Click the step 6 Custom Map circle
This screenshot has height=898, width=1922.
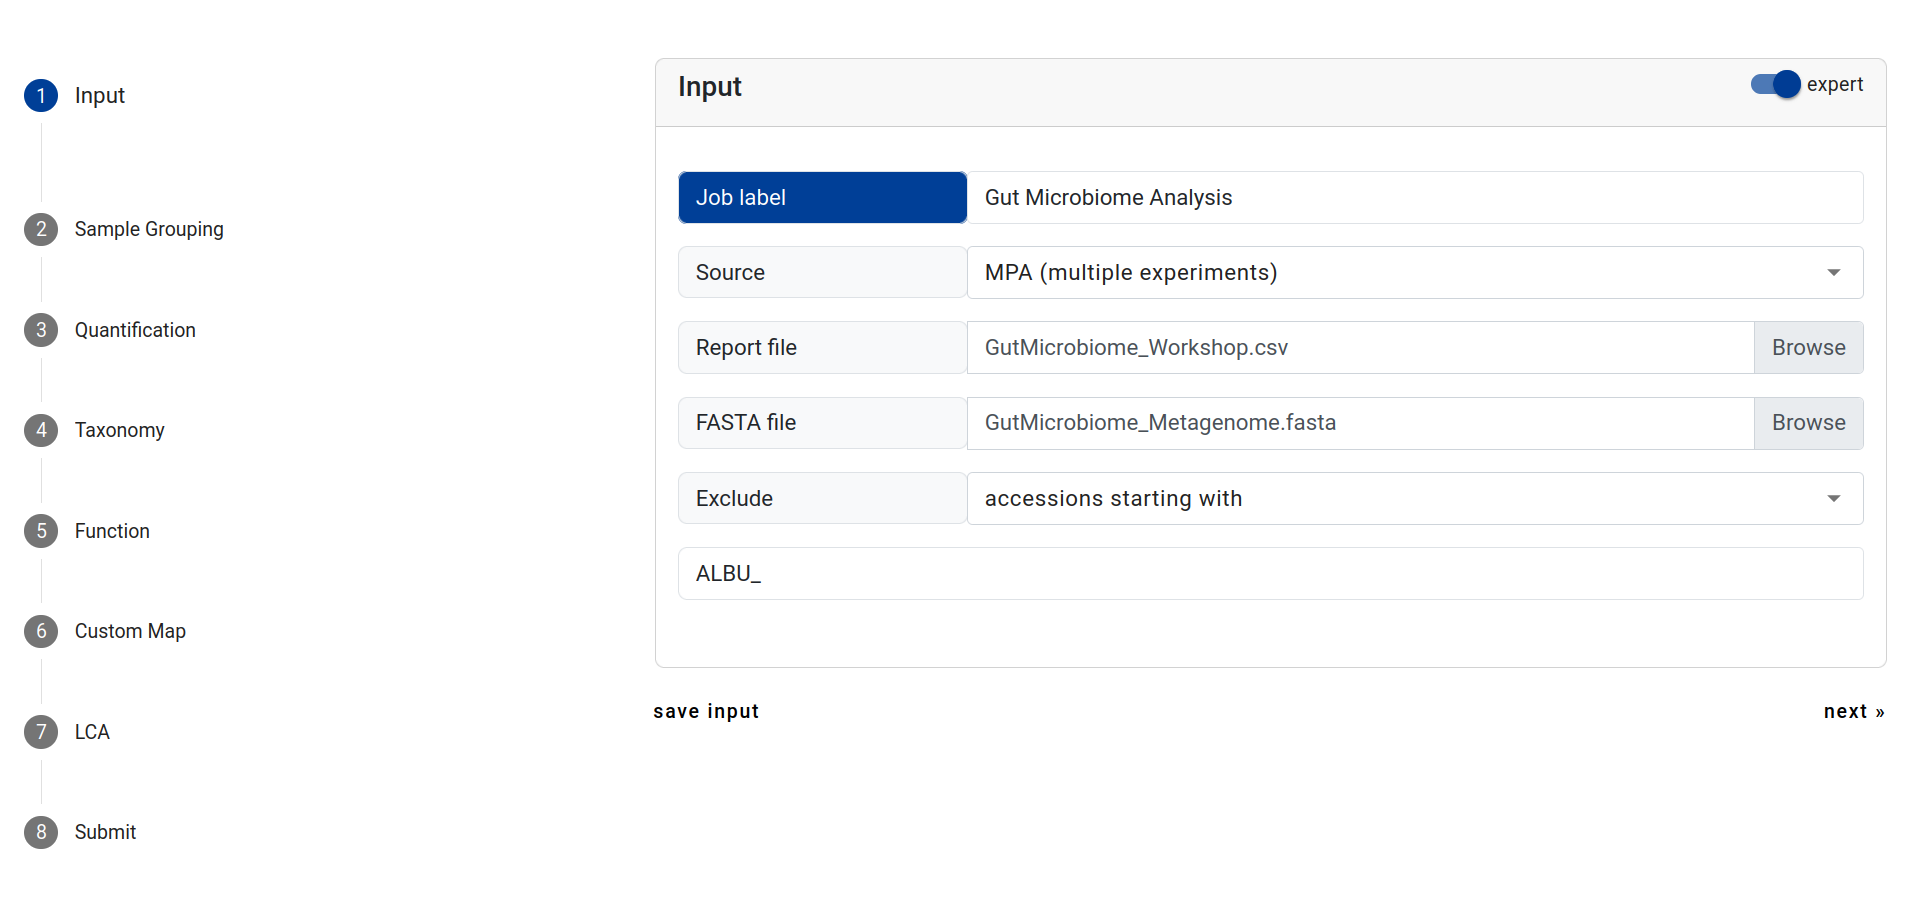[41, 631]
